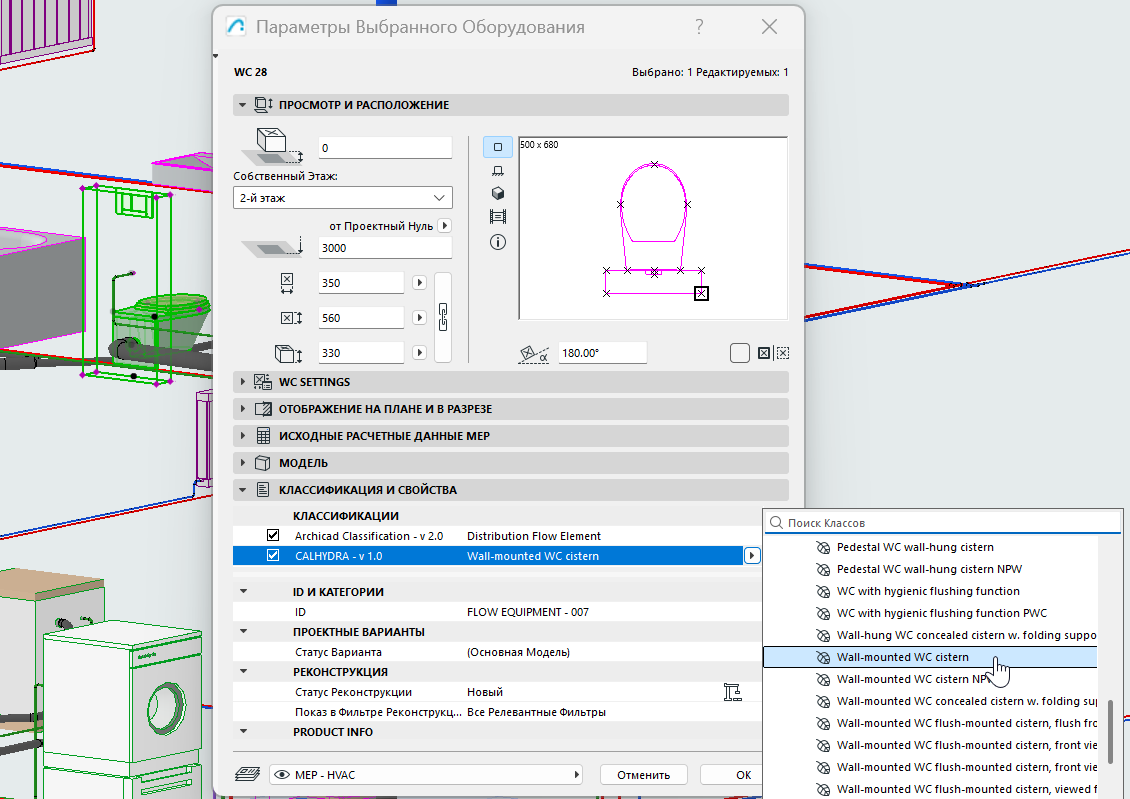This screenshot has height=799, width=1130.
Task: Collapse the PRODUCT INFO group
Action: 244,731
